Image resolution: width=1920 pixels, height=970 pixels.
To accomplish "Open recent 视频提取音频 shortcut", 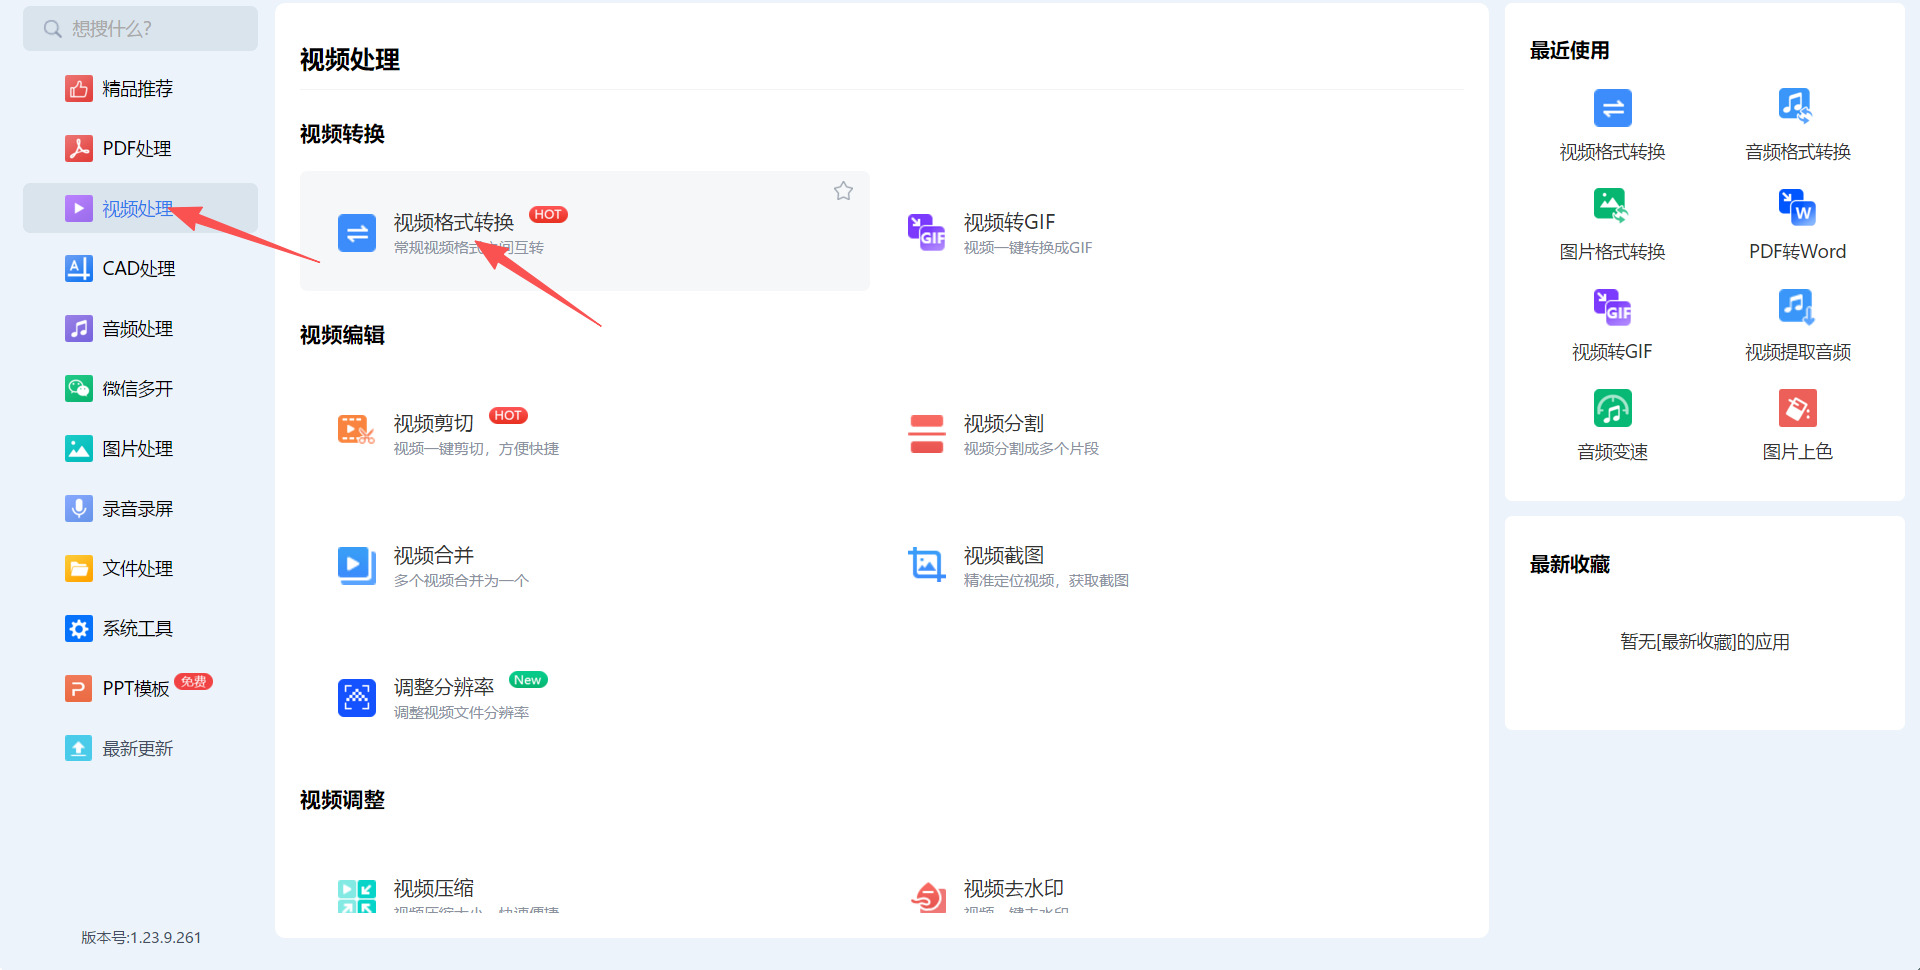I will coord(1797,325).
